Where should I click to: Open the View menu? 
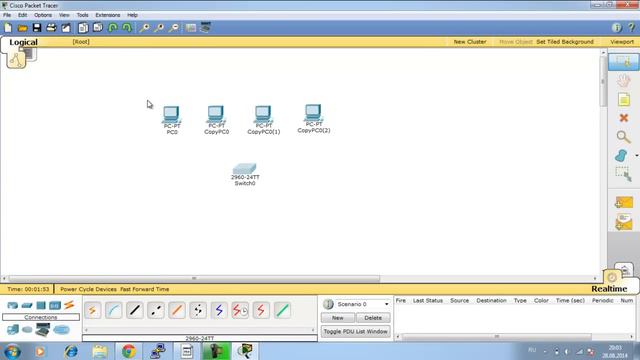[x=64, y=15]
